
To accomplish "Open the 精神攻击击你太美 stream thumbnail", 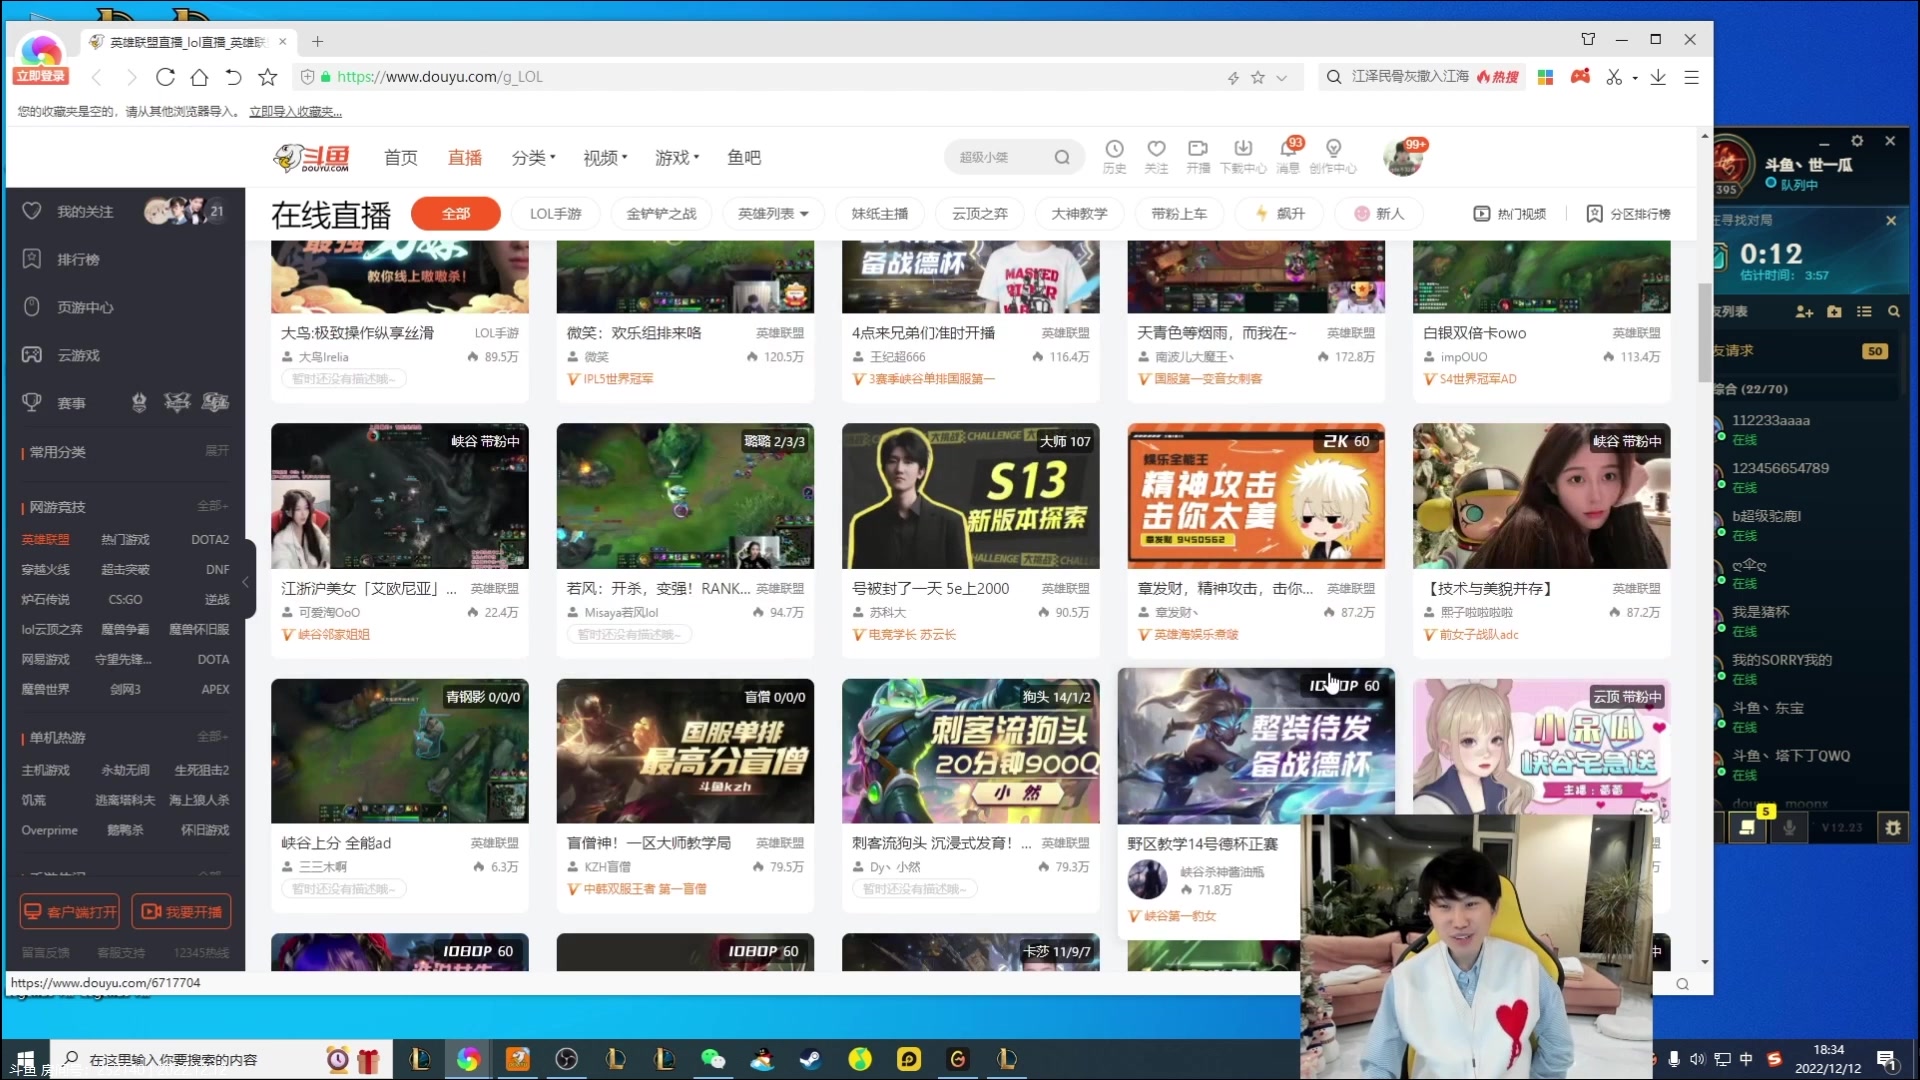I will 1256,495.
